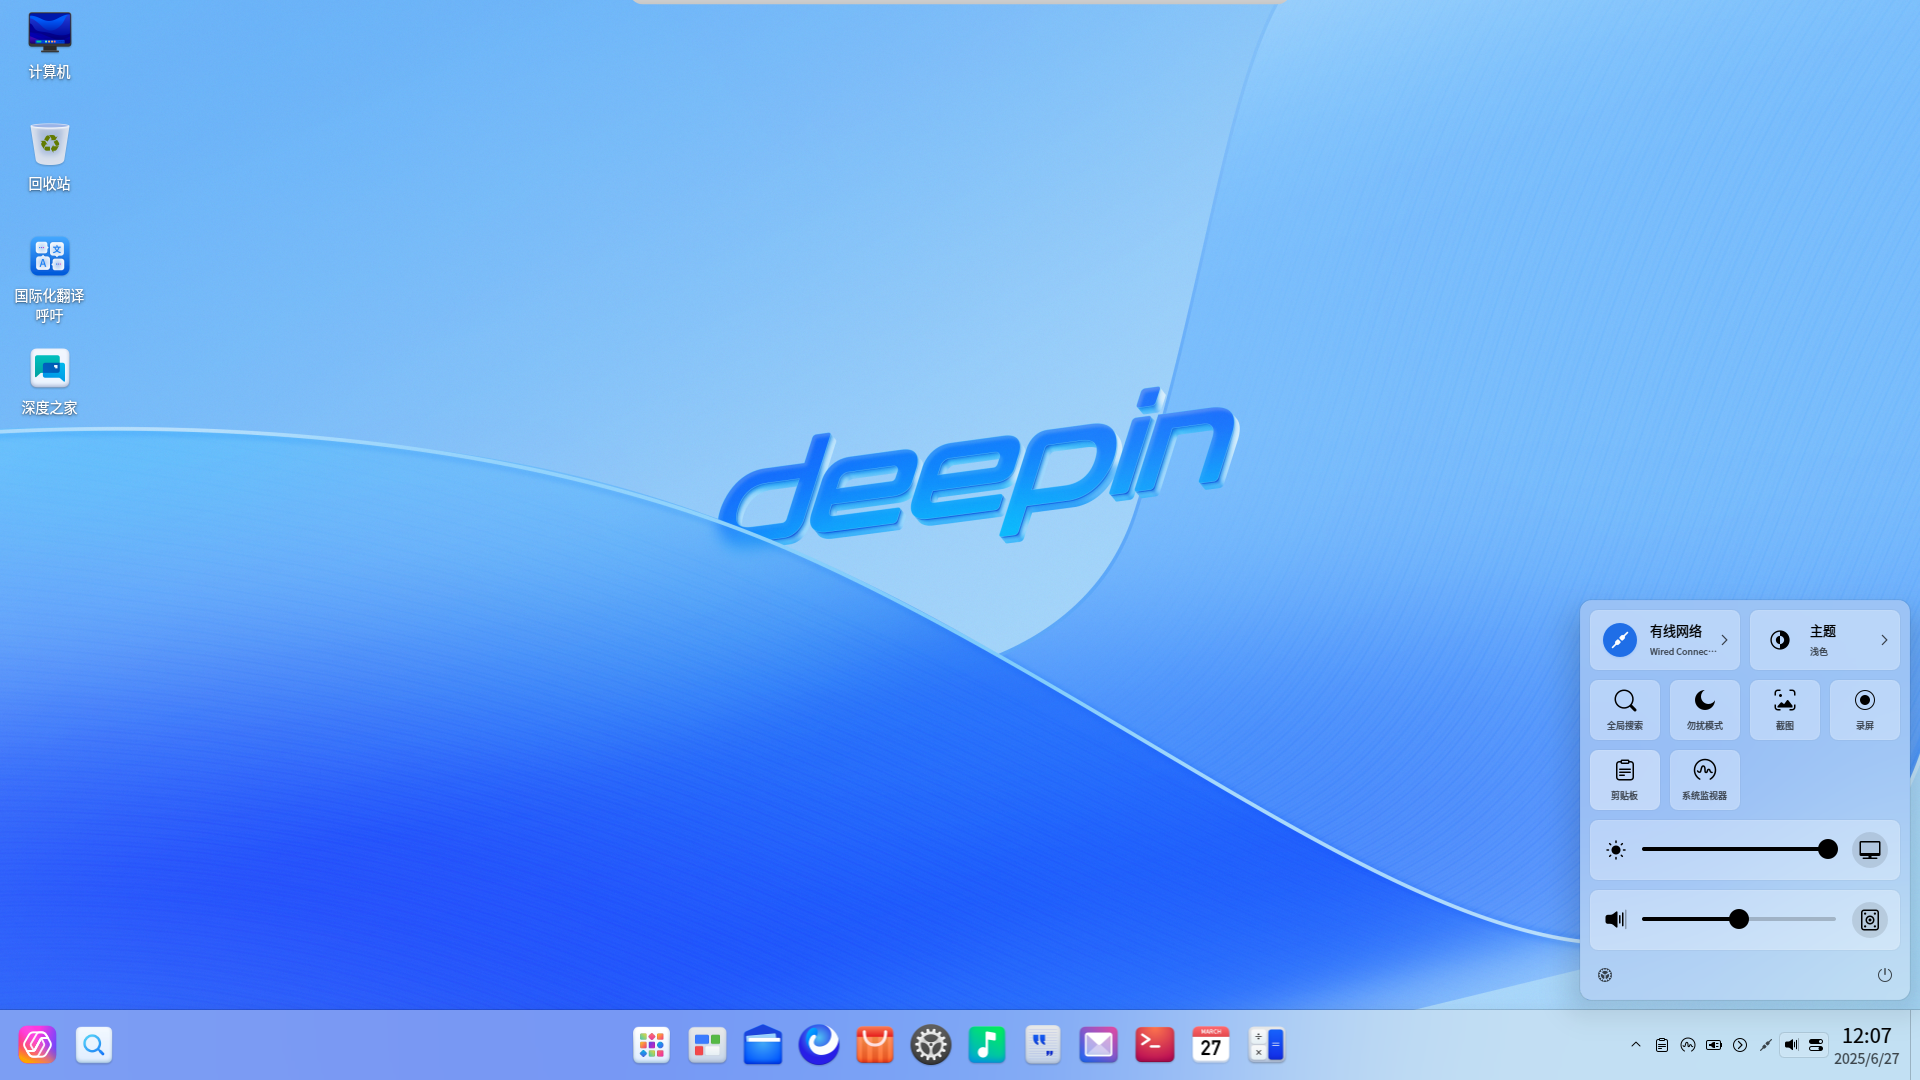
Task: Open the 剪贴板 clipboard tile
Action: [1625, 780]
